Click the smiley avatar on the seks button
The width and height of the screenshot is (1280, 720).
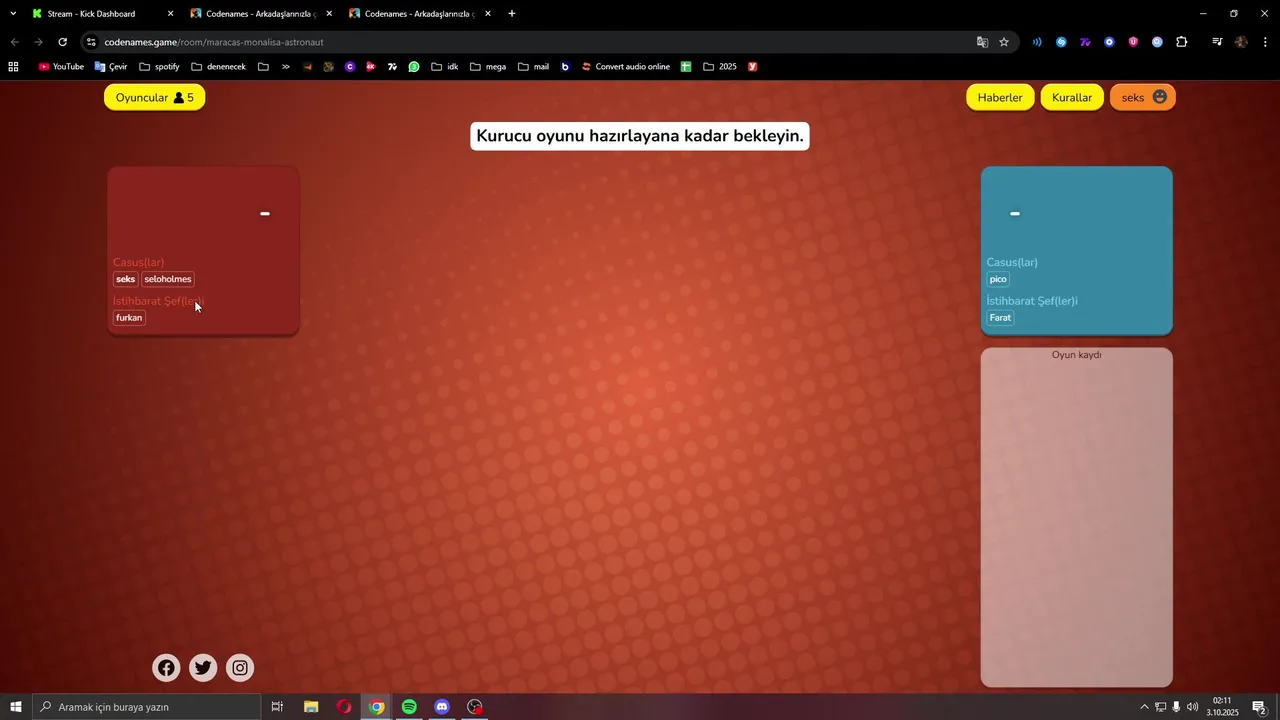(1160, 97)
